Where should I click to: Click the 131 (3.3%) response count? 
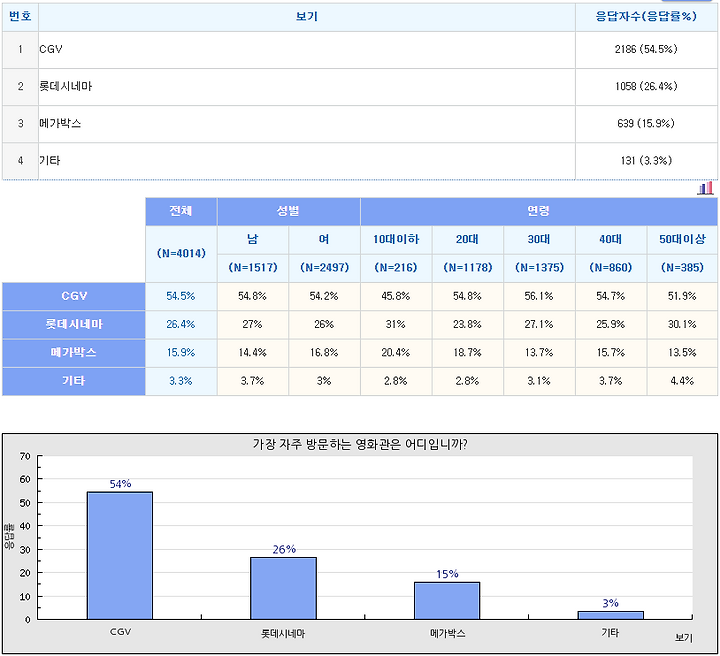[646, 161]
